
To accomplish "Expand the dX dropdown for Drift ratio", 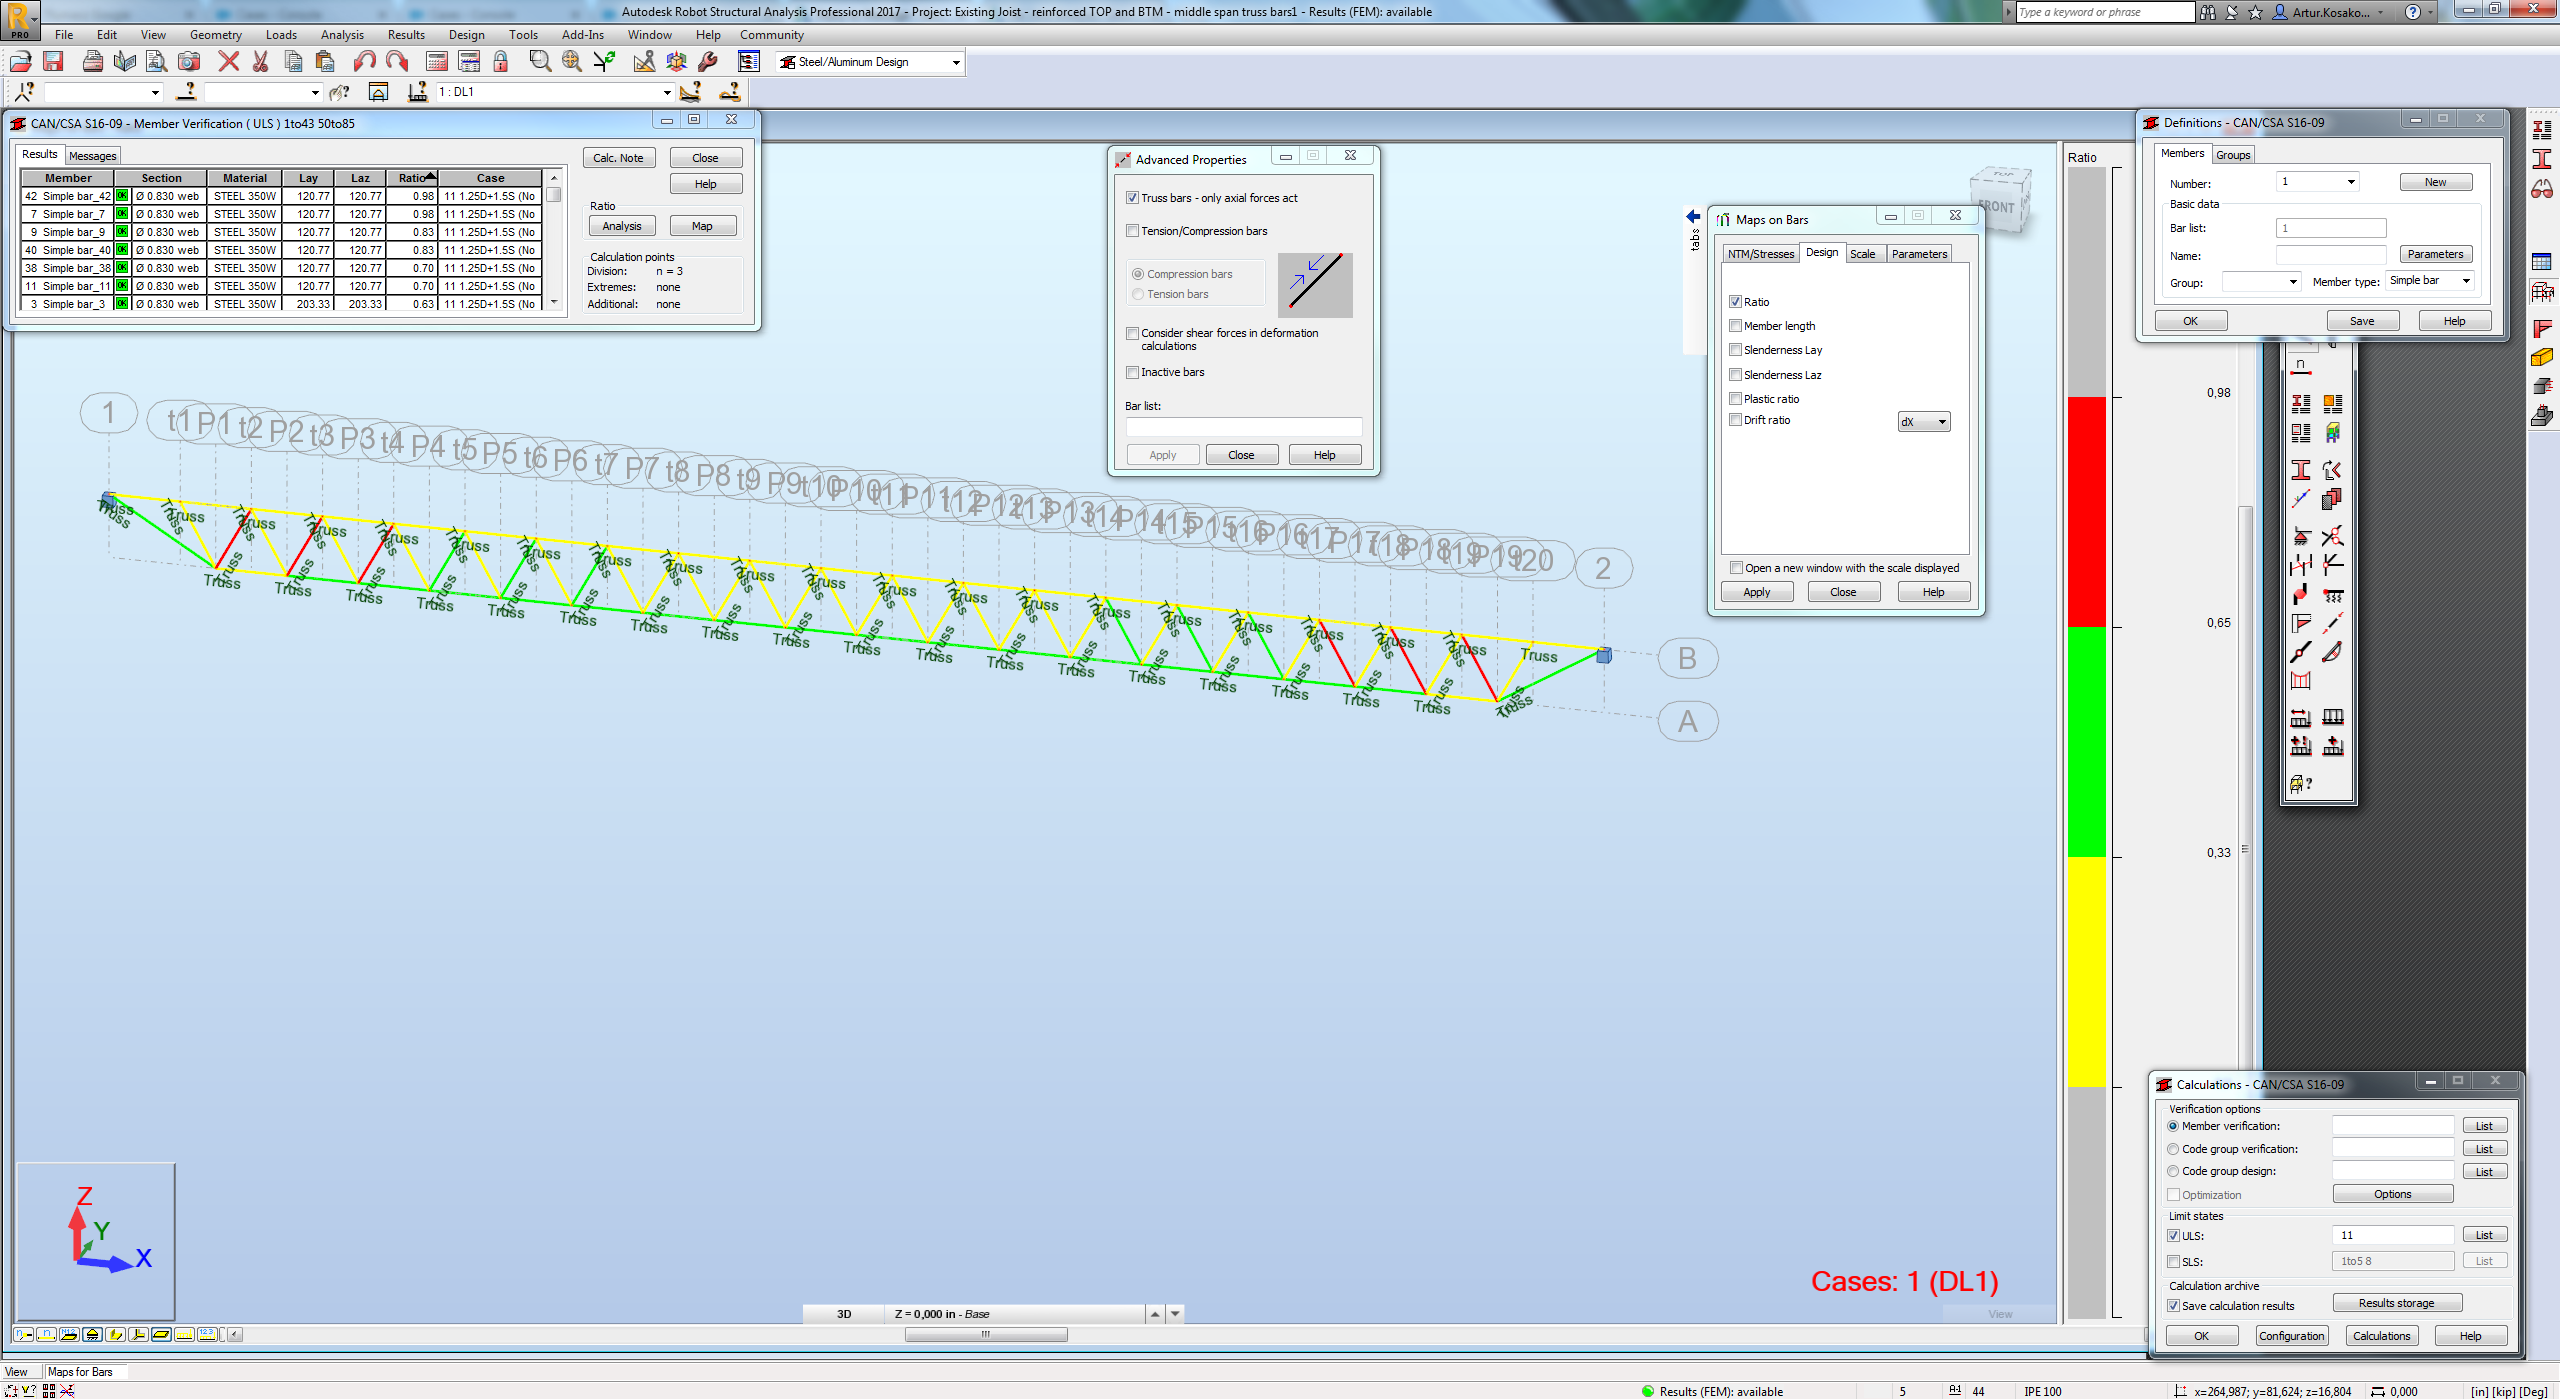I will (1940, 421).
